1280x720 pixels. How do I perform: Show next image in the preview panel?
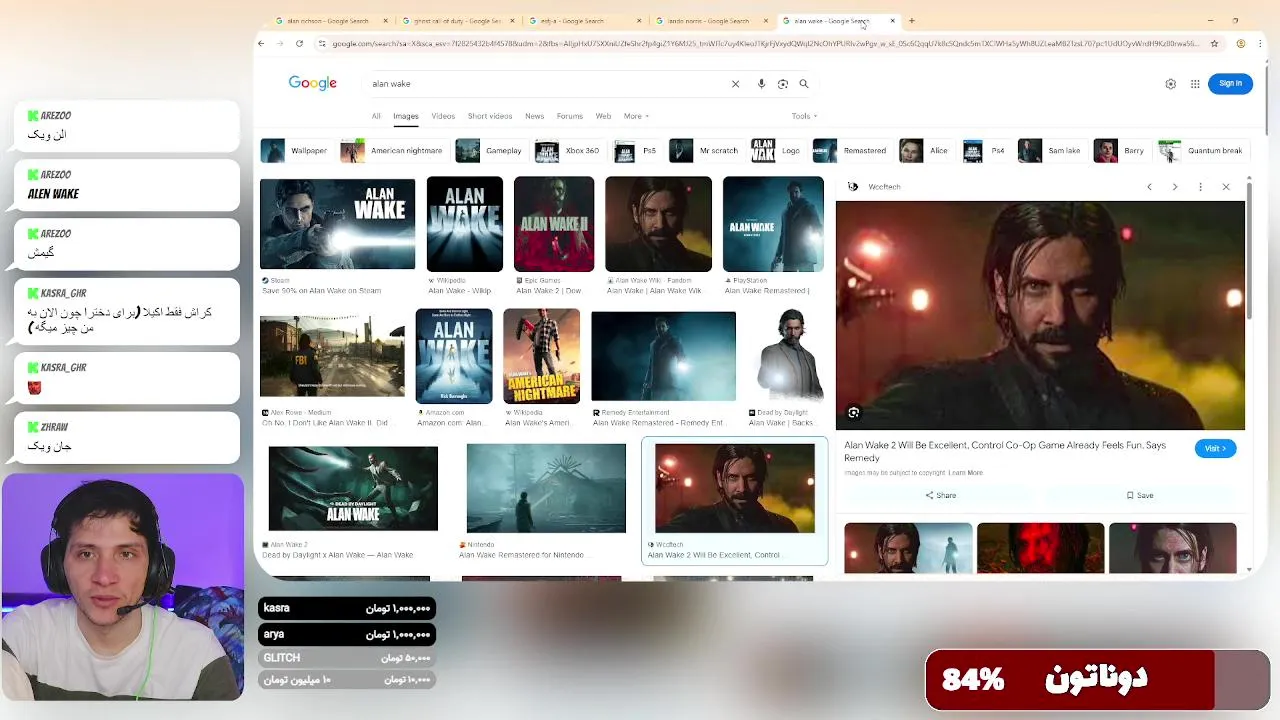coord(1175,187)
